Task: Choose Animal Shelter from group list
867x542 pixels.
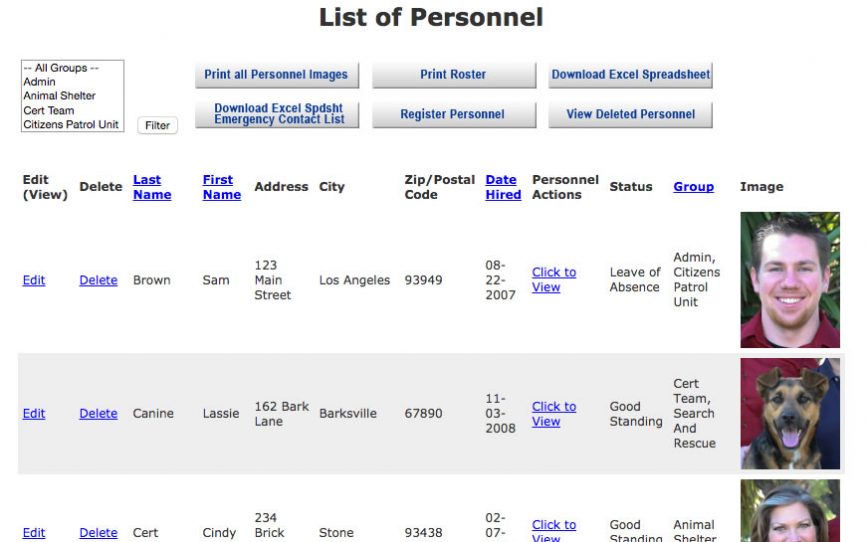Action: (x=59, y=96)
